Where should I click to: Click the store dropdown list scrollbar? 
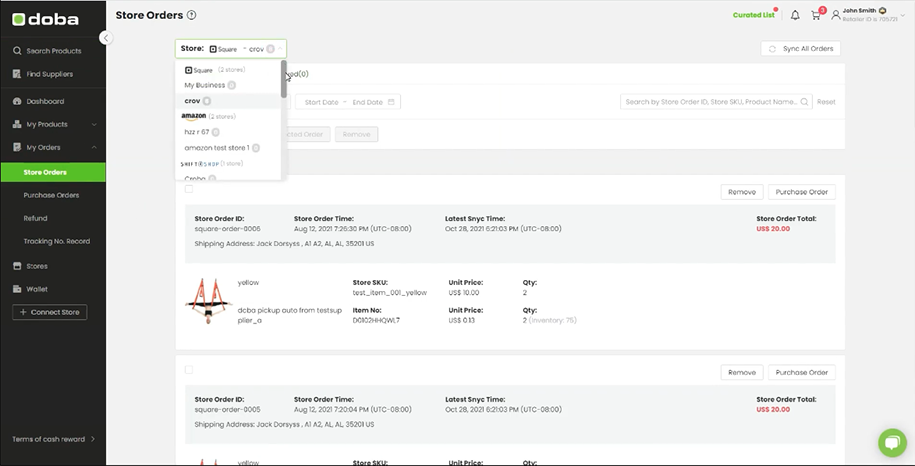[284, 79]
